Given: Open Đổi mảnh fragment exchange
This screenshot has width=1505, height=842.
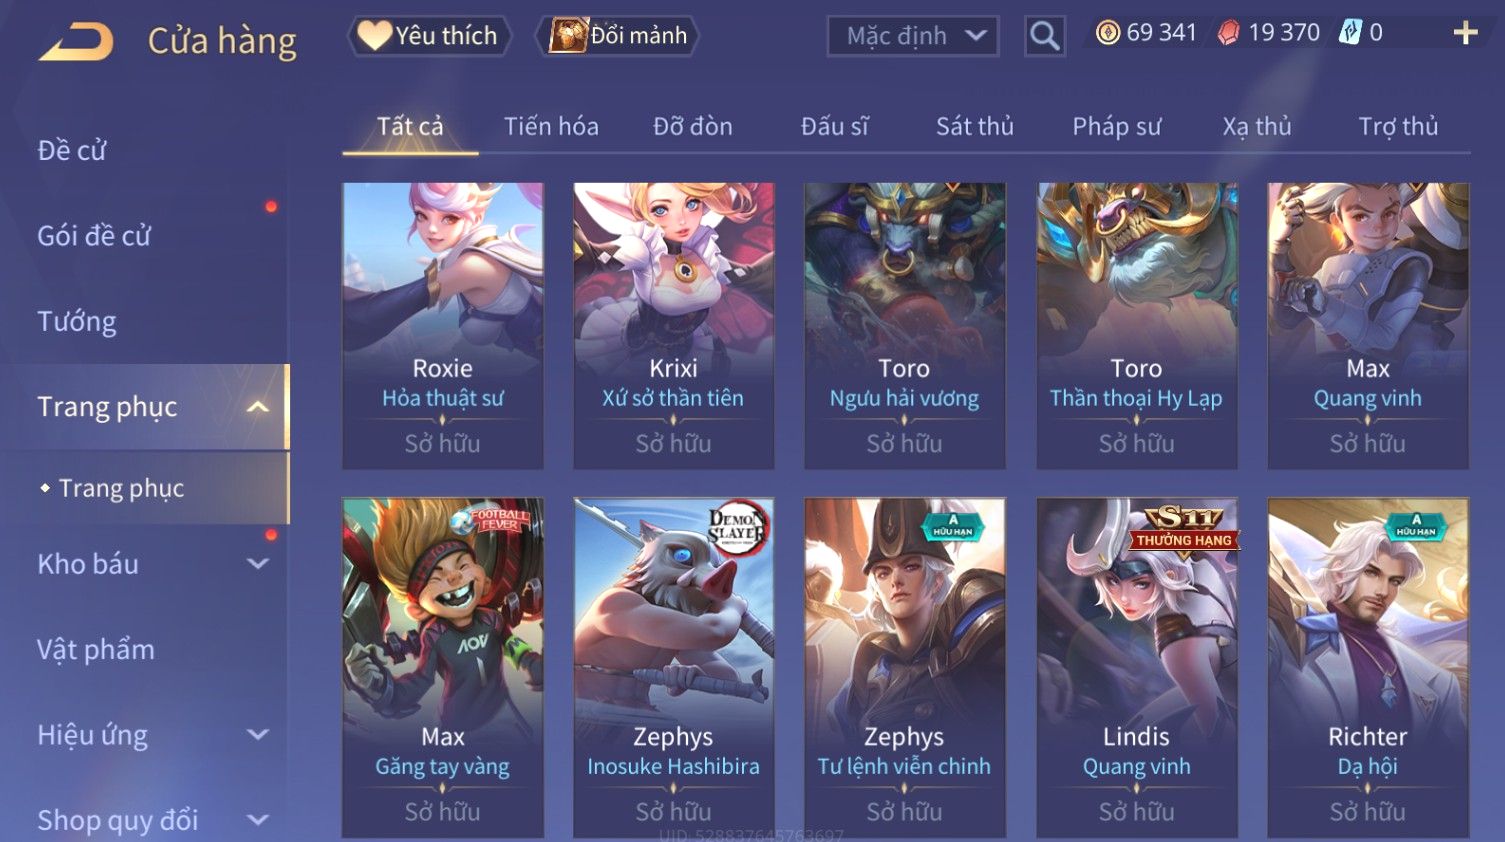Looking at the screenshot, I should [617, 36].
